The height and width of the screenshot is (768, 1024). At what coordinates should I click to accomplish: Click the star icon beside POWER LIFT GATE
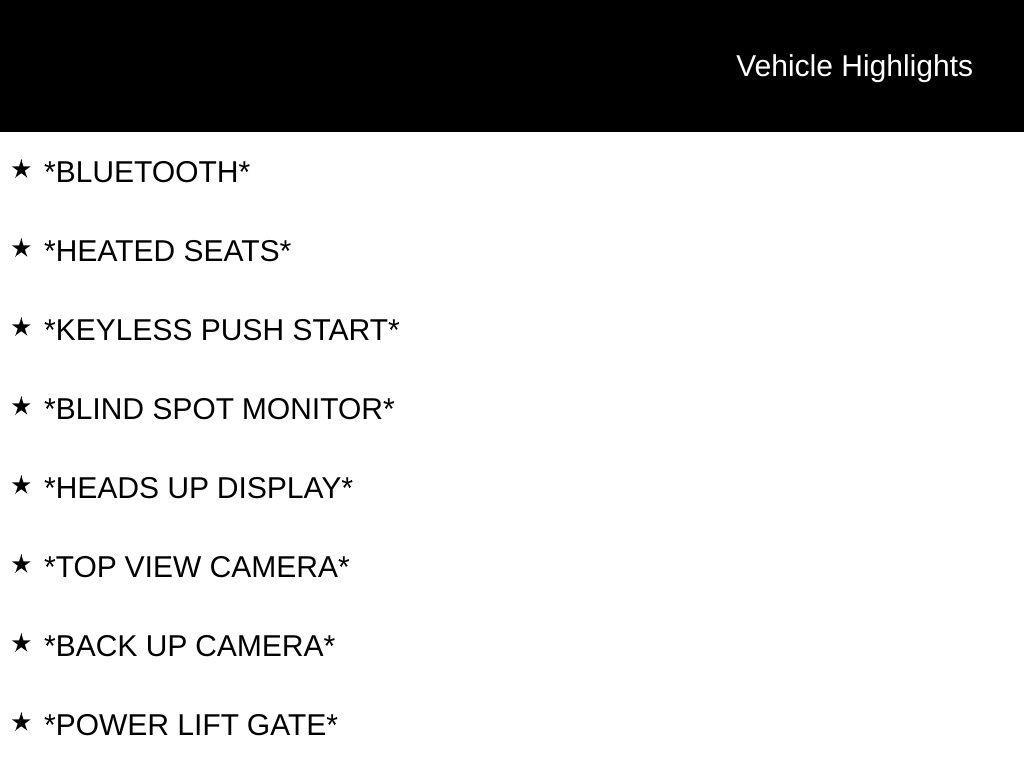point(21,722)
